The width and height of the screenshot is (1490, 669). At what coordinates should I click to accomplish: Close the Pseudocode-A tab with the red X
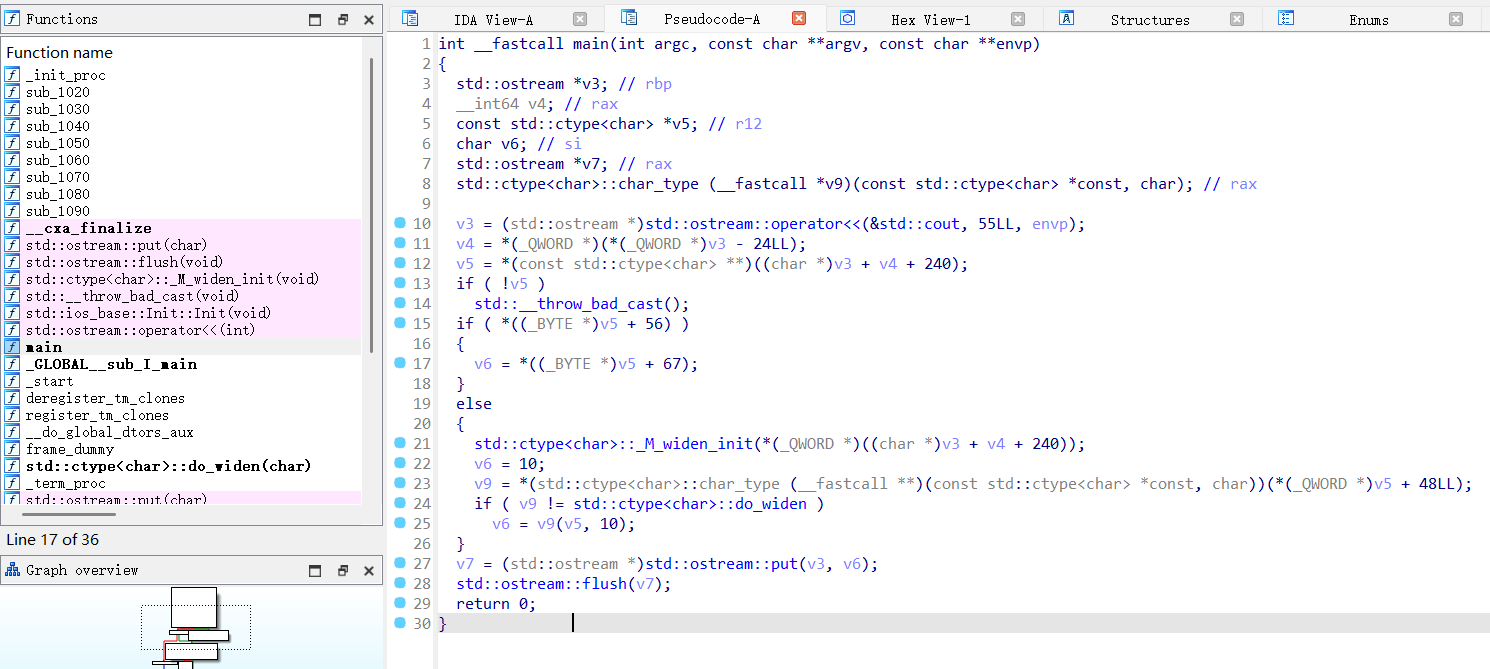[x=798, y=19]
